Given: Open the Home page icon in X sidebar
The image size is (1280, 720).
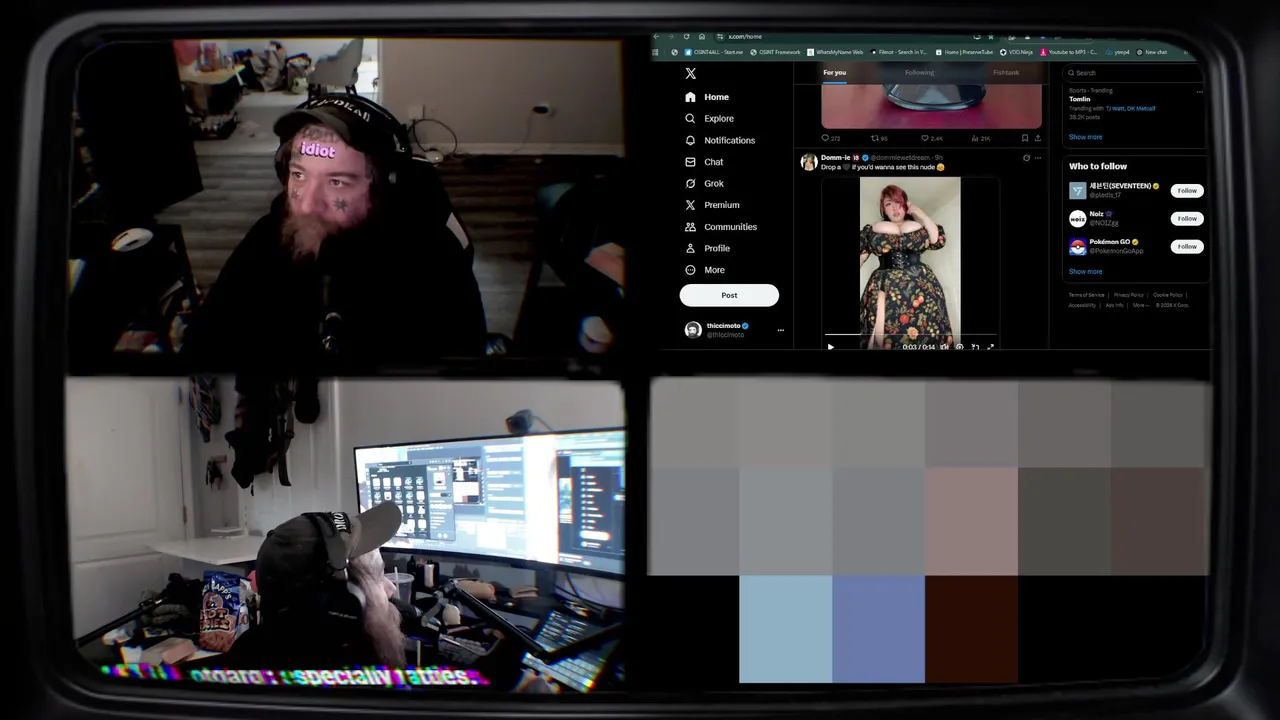Looking at the screenshot, I should point(690,97).
